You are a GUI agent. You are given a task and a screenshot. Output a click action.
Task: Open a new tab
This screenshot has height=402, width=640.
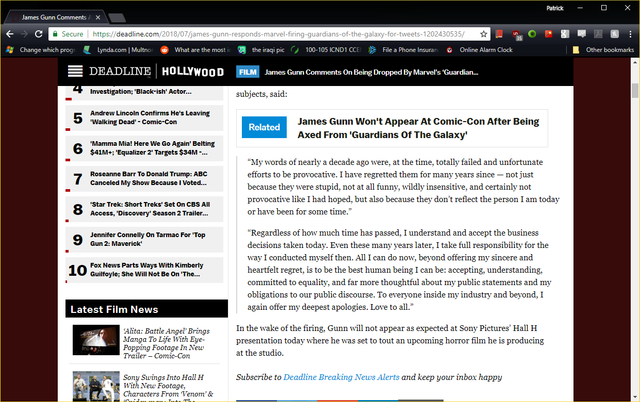(x=117, y=18)
